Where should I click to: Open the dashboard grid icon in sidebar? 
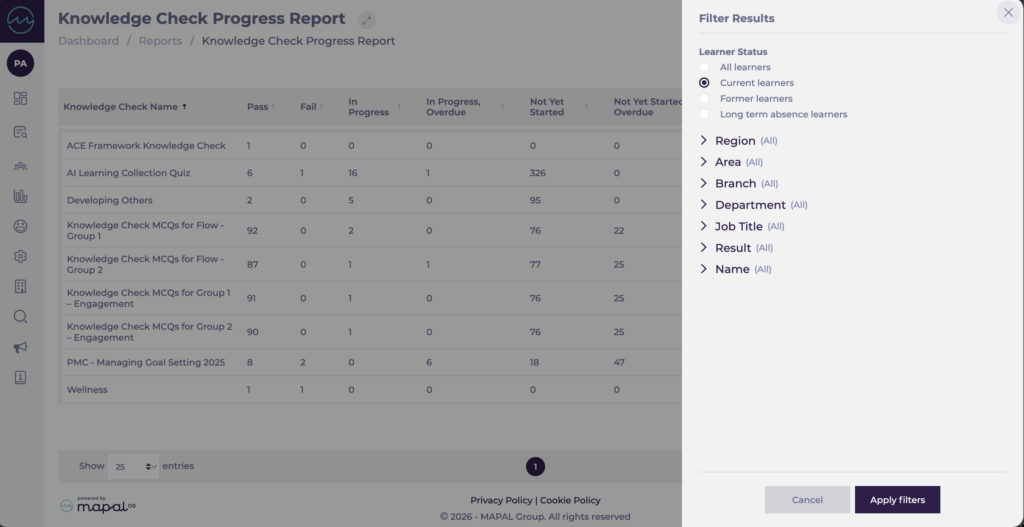21,99
